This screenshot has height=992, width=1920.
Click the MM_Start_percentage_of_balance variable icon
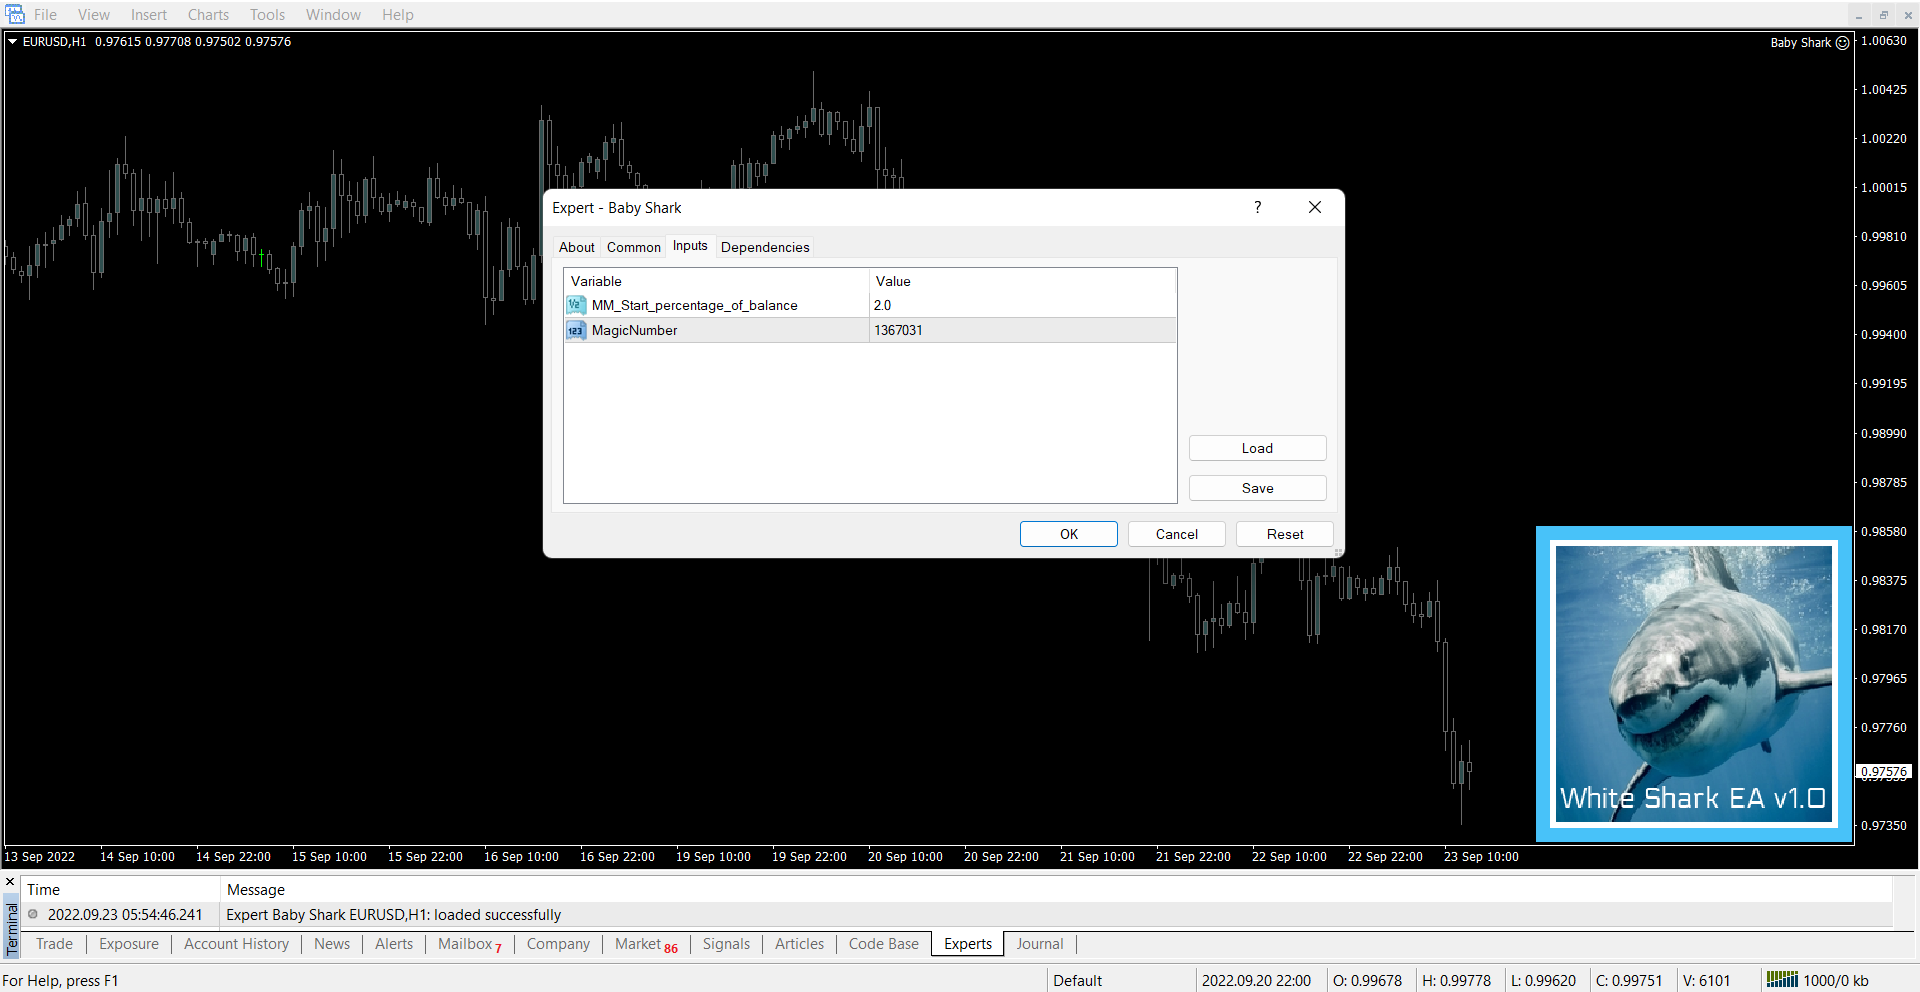tap(576, 305)
